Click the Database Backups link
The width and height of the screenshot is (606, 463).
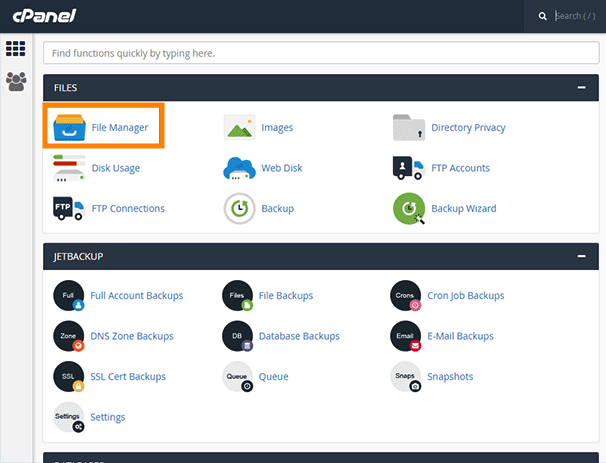click(x=299, y=336)
